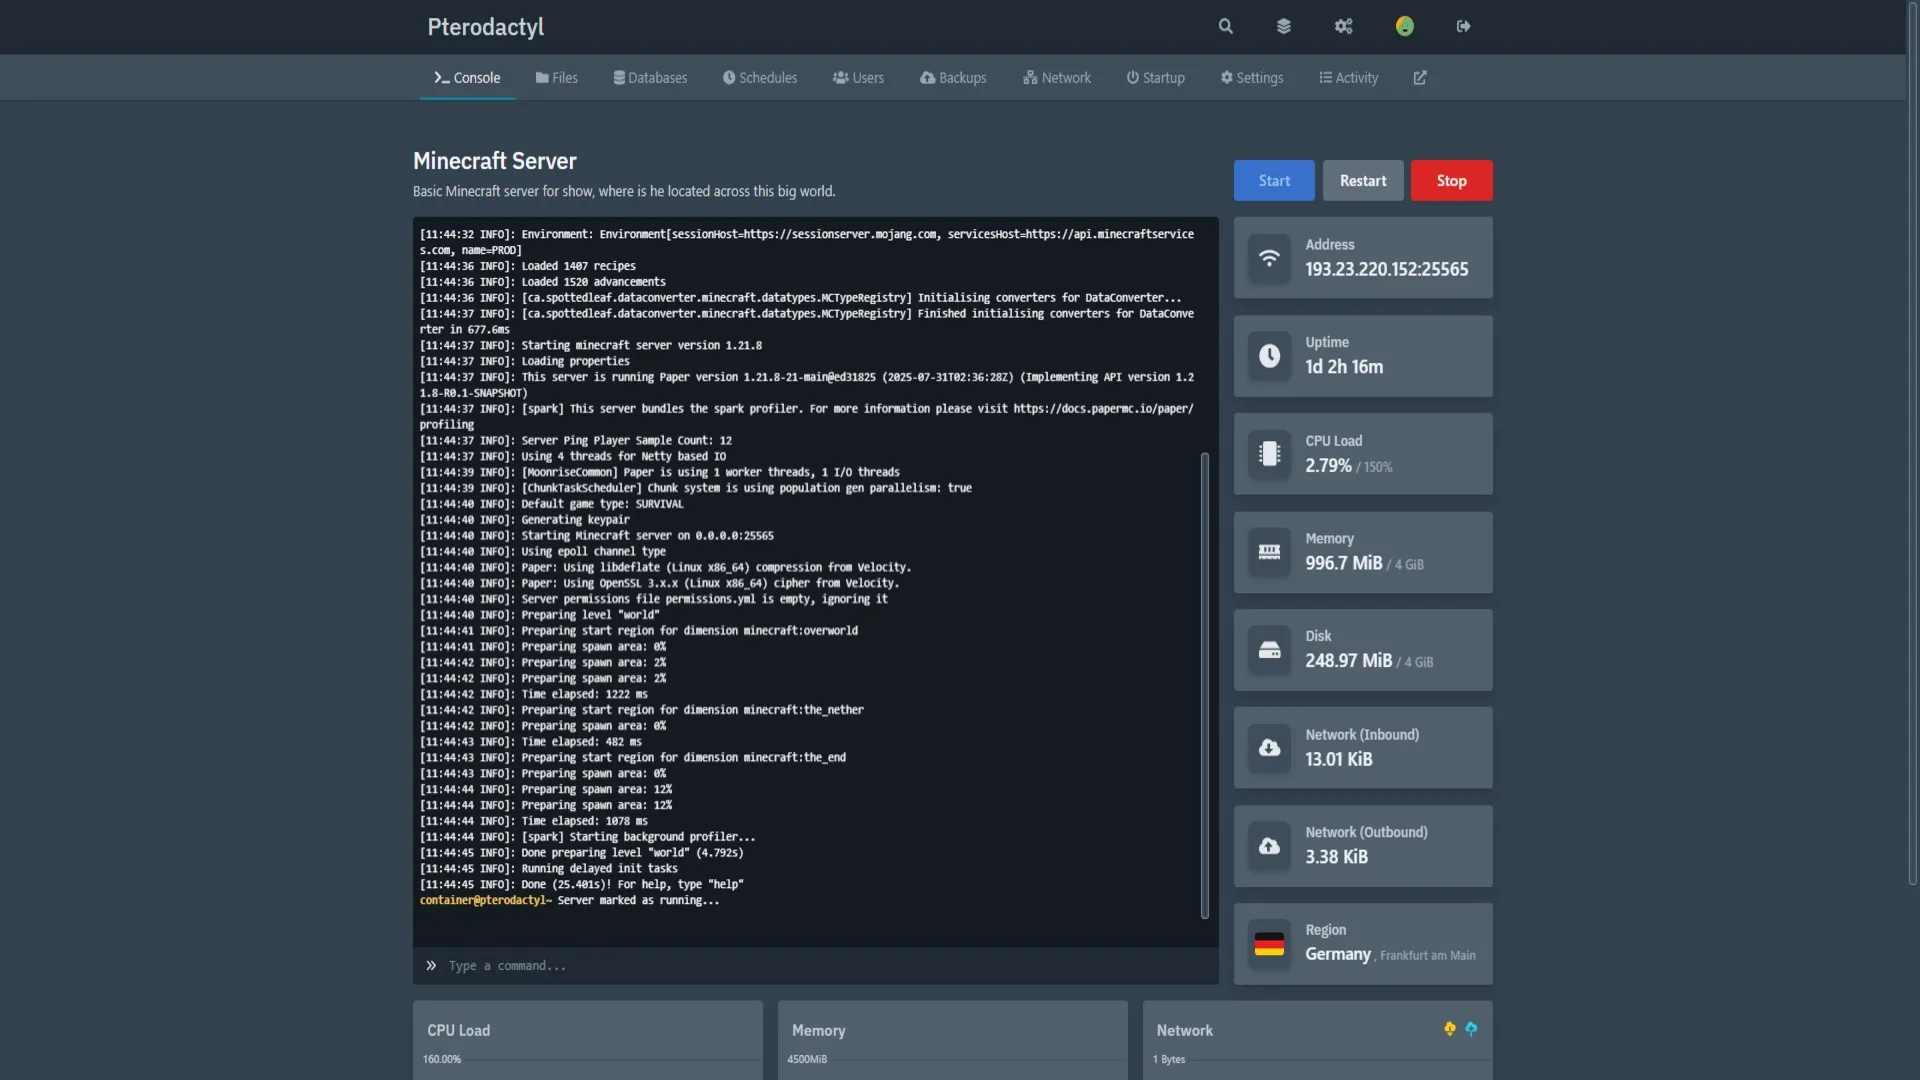Open admin cogs icon in top bar
This screenshot has width=1920, height=1080.
[1343, 27]
